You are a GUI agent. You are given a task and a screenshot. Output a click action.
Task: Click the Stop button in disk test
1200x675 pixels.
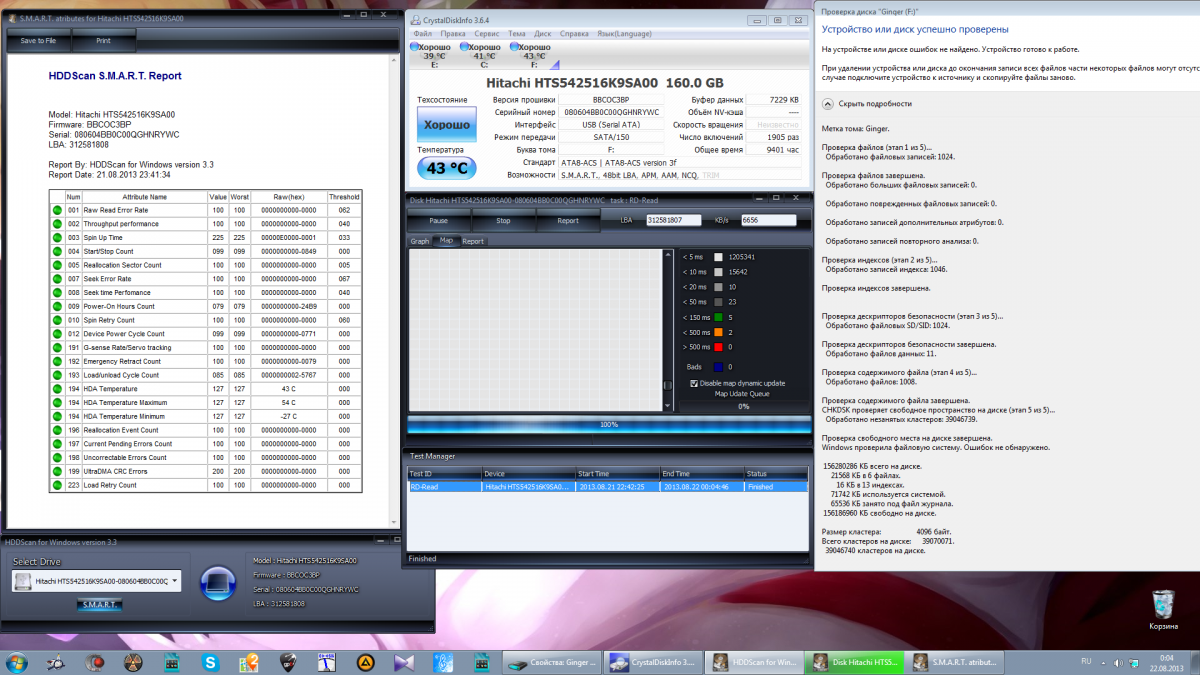click(x=503, y=220)
